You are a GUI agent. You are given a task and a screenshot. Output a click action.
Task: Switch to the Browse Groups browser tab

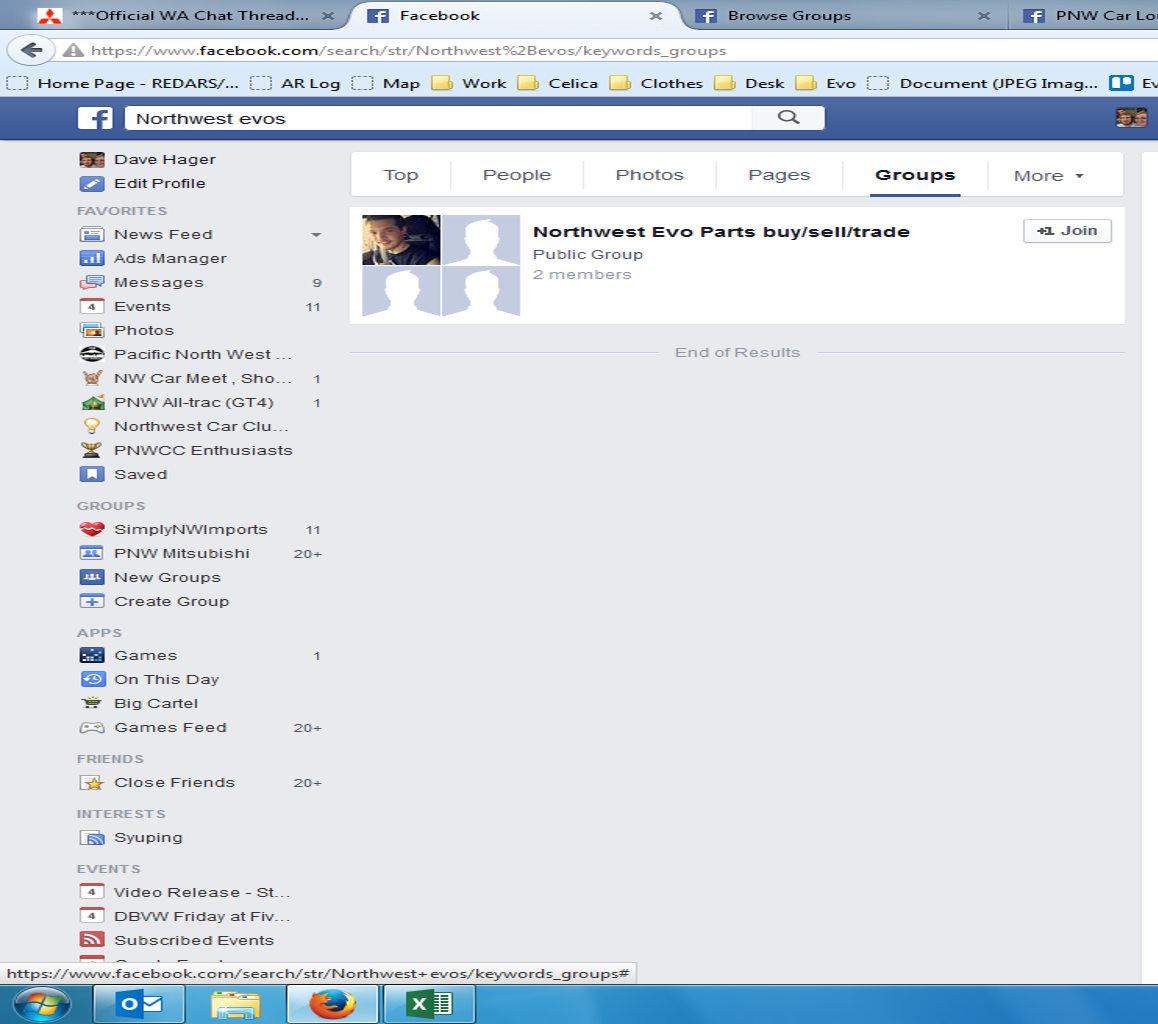click(x=789, y=16)
